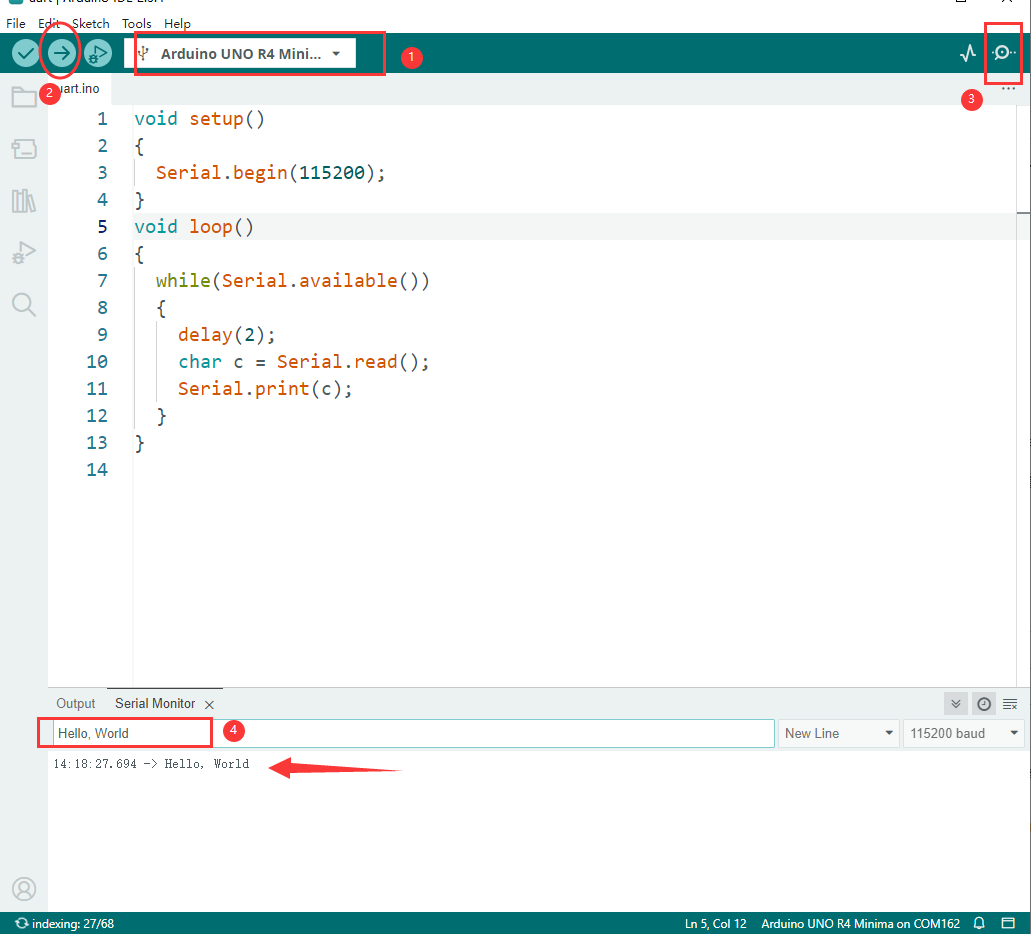Click the char c = Serial.read(); line
The image size is (1031, 934).
(304, 362)
